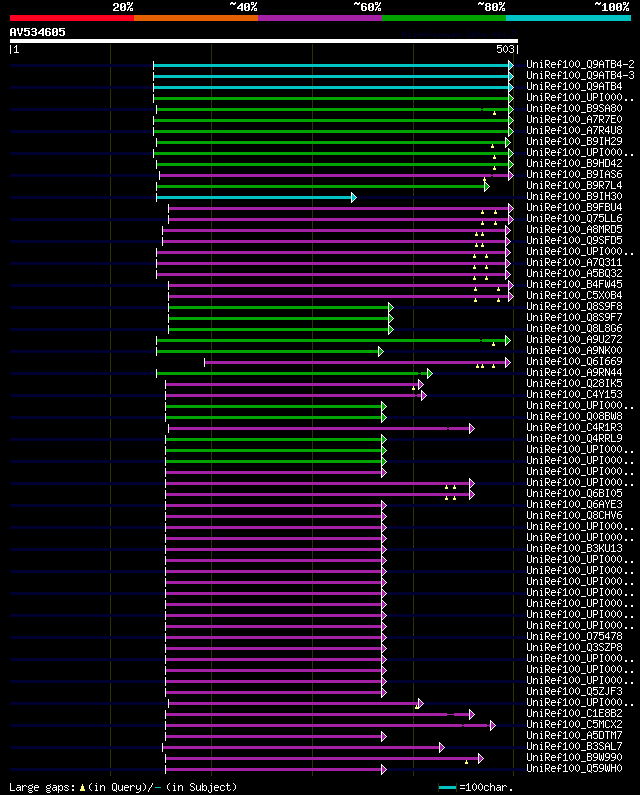The image size is (640, 795).
Task: Click the query end position 503 label
Action: tap(505, 49)
